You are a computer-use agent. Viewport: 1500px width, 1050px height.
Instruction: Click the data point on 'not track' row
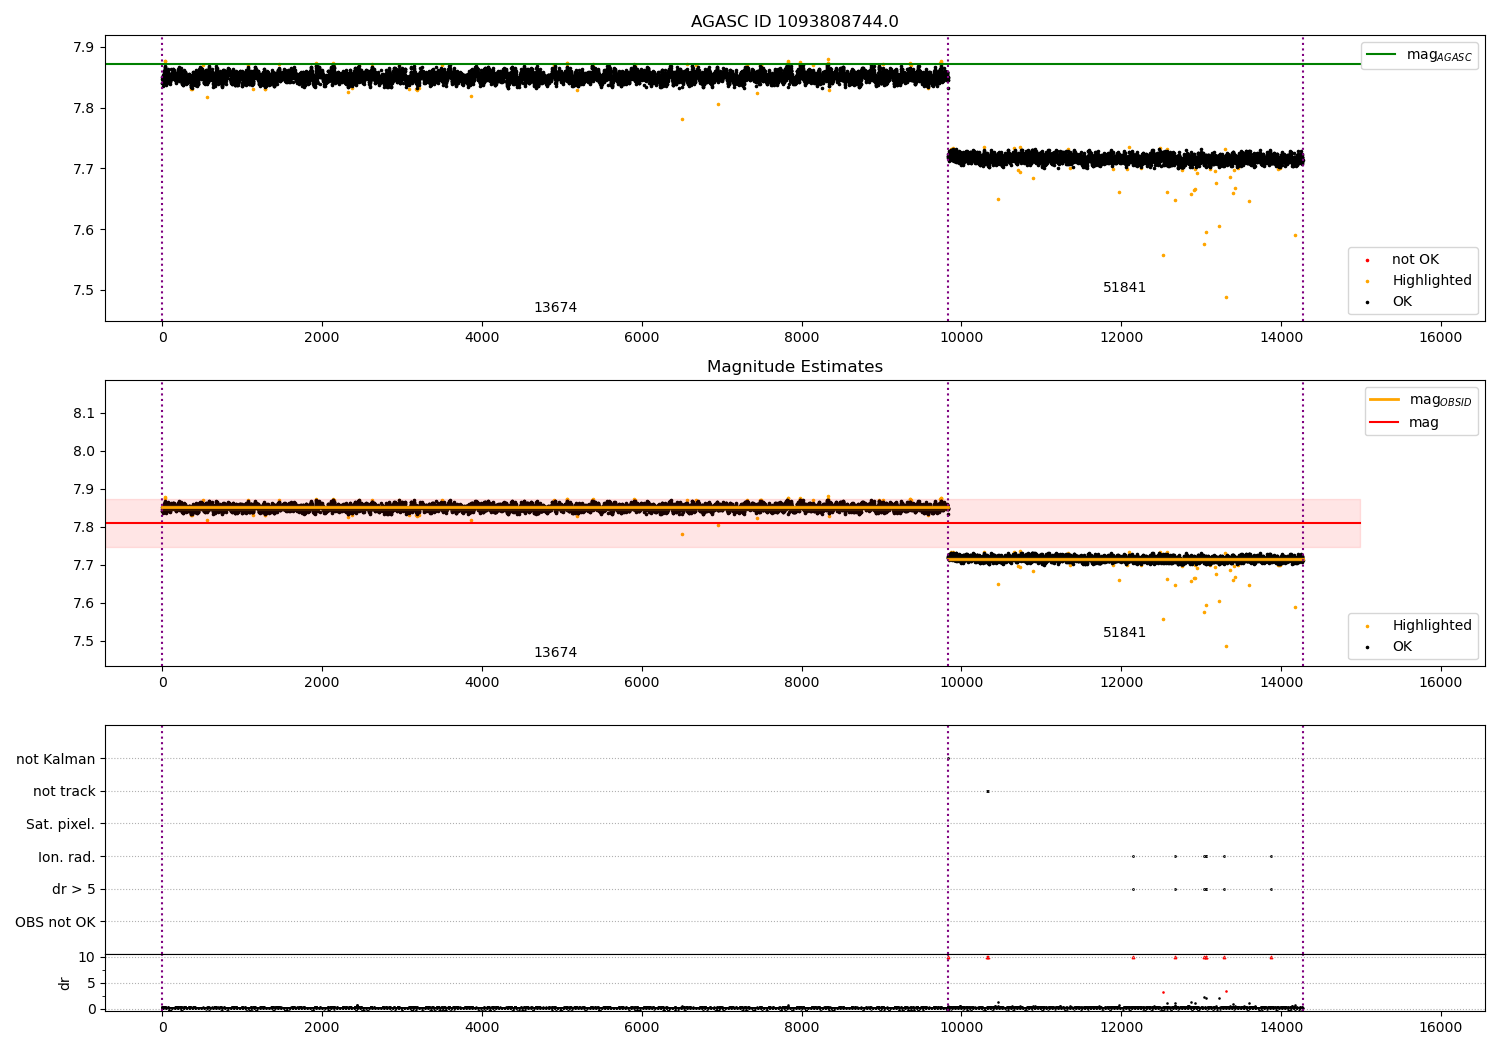(988, 792)
